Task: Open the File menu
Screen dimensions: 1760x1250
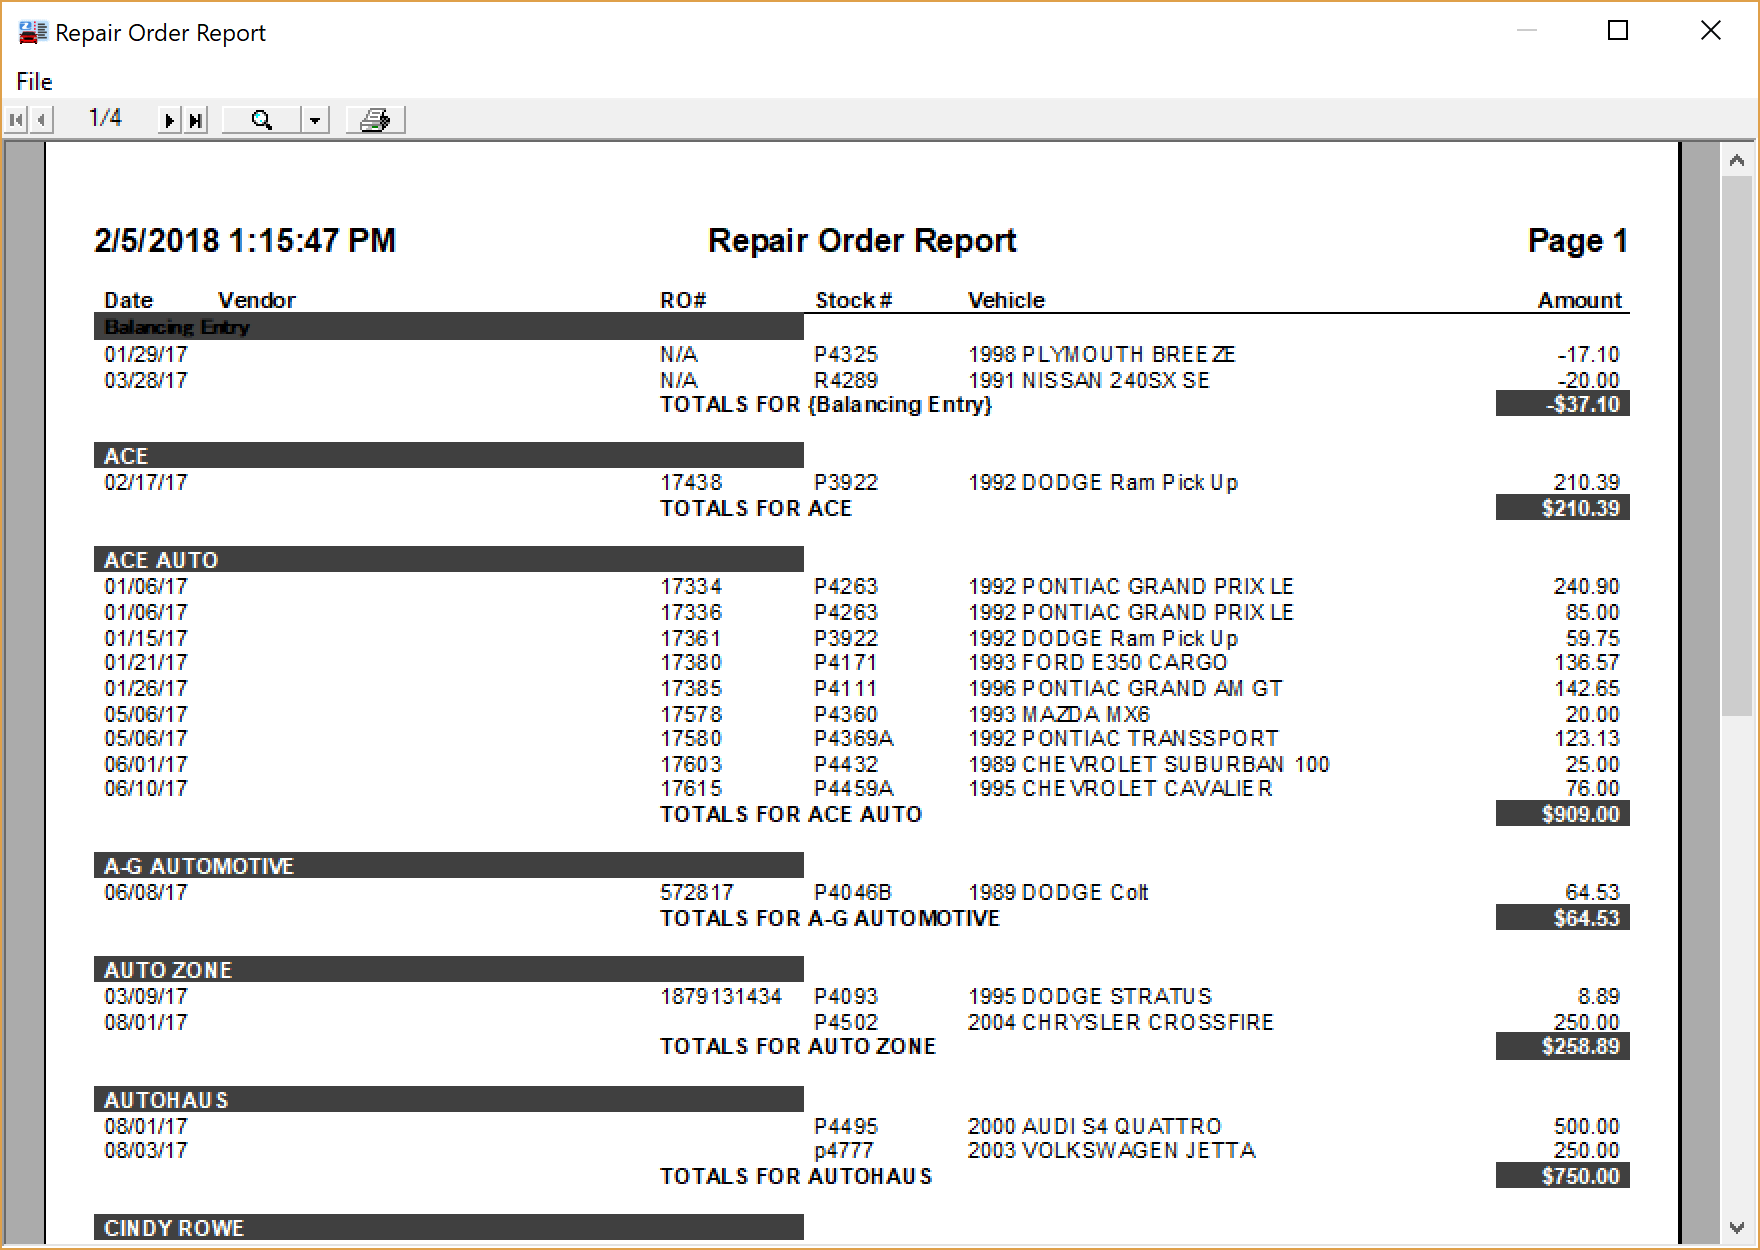Action: click(x=33, y=81)
